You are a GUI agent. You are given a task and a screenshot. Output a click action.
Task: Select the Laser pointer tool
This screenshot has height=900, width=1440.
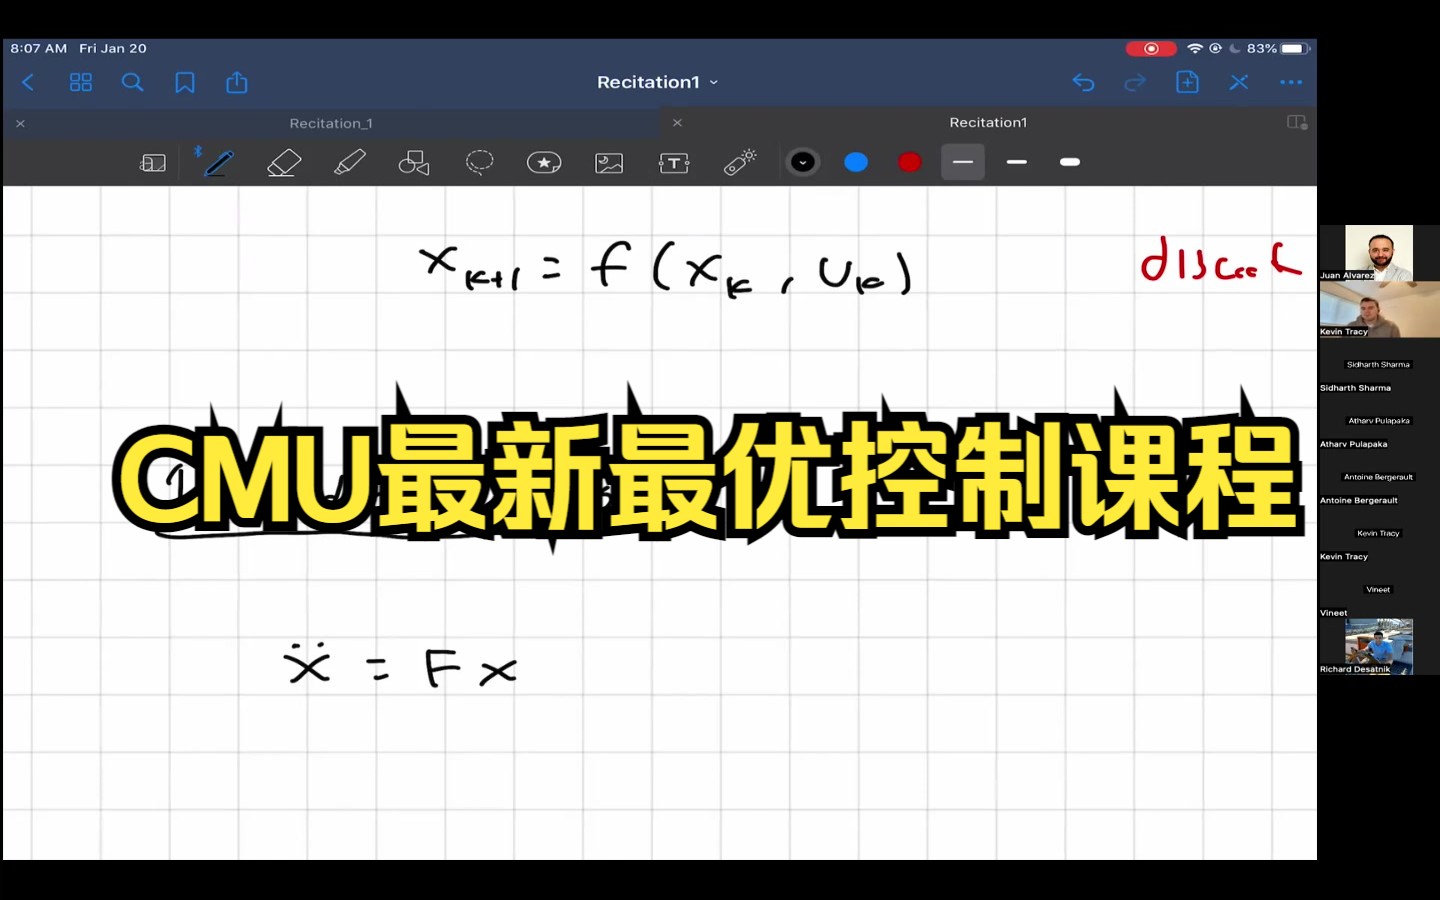[x=740, y=162]
